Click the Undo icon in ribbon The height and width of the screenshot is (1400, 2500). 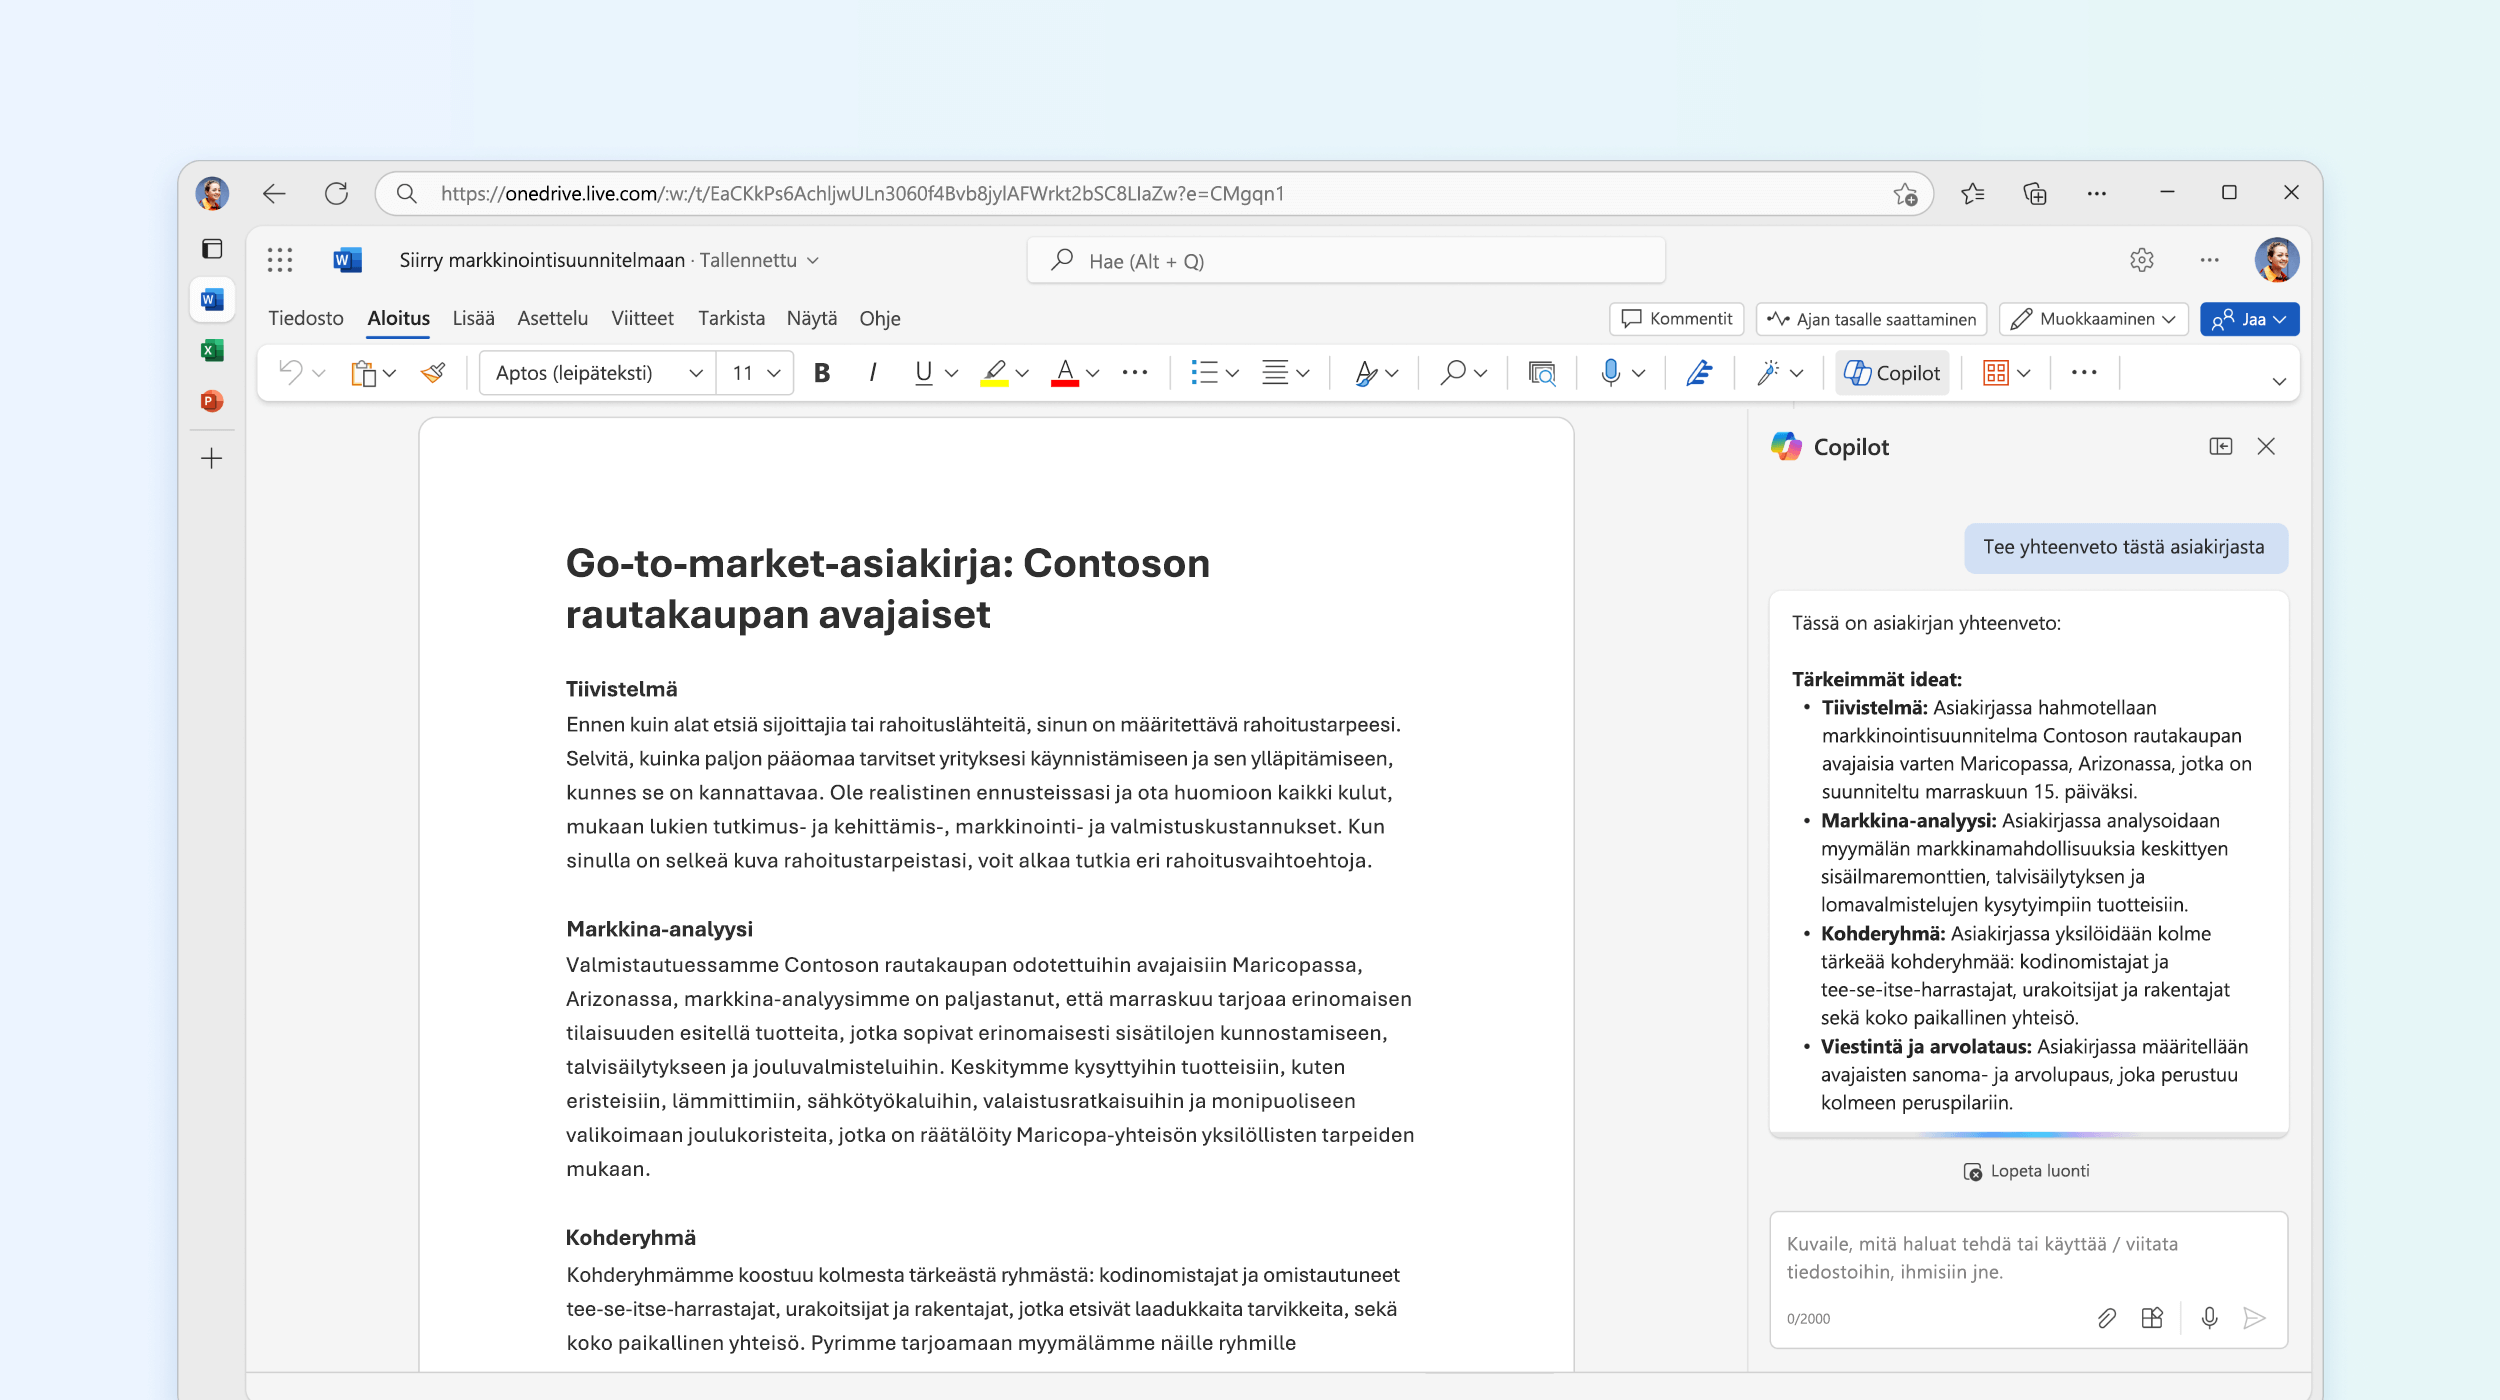[291, 373]
